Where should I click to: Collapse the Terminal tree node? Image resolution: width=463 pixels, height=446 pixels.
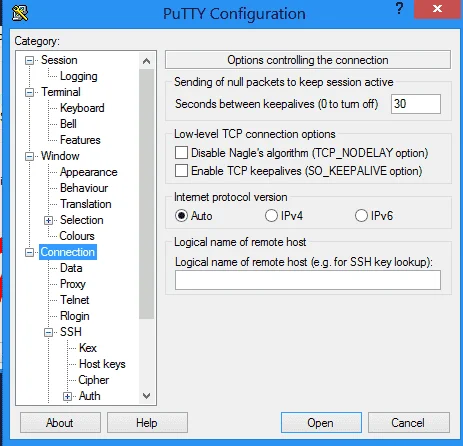(x=29, y=92)
